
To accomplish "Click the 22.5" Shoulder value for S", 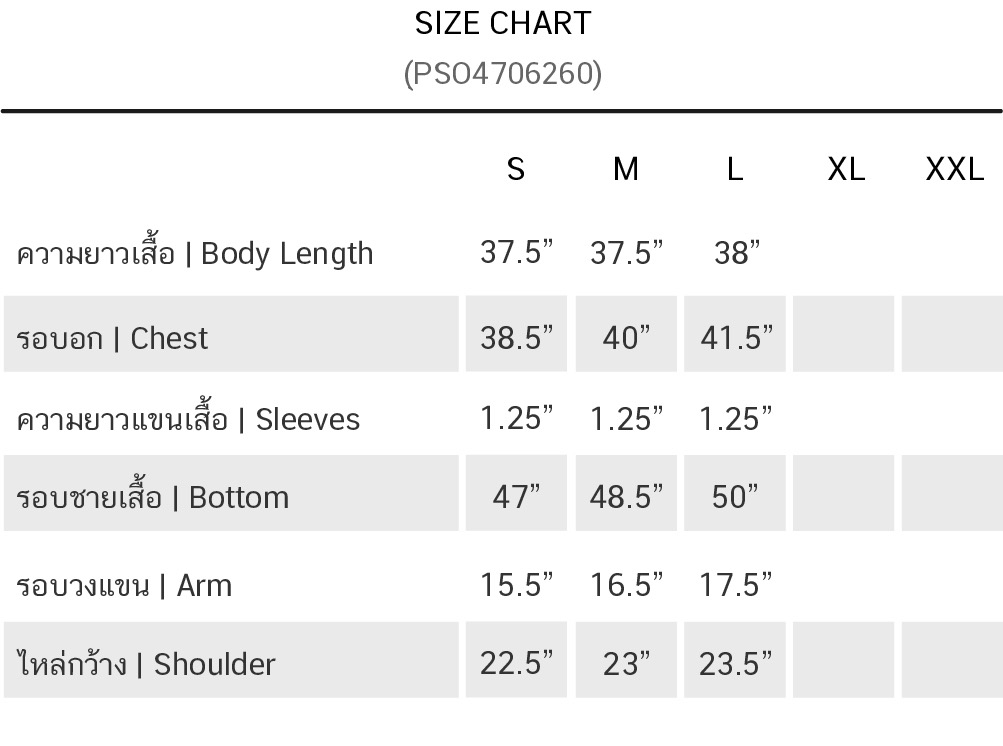I will tap(516, 663).
